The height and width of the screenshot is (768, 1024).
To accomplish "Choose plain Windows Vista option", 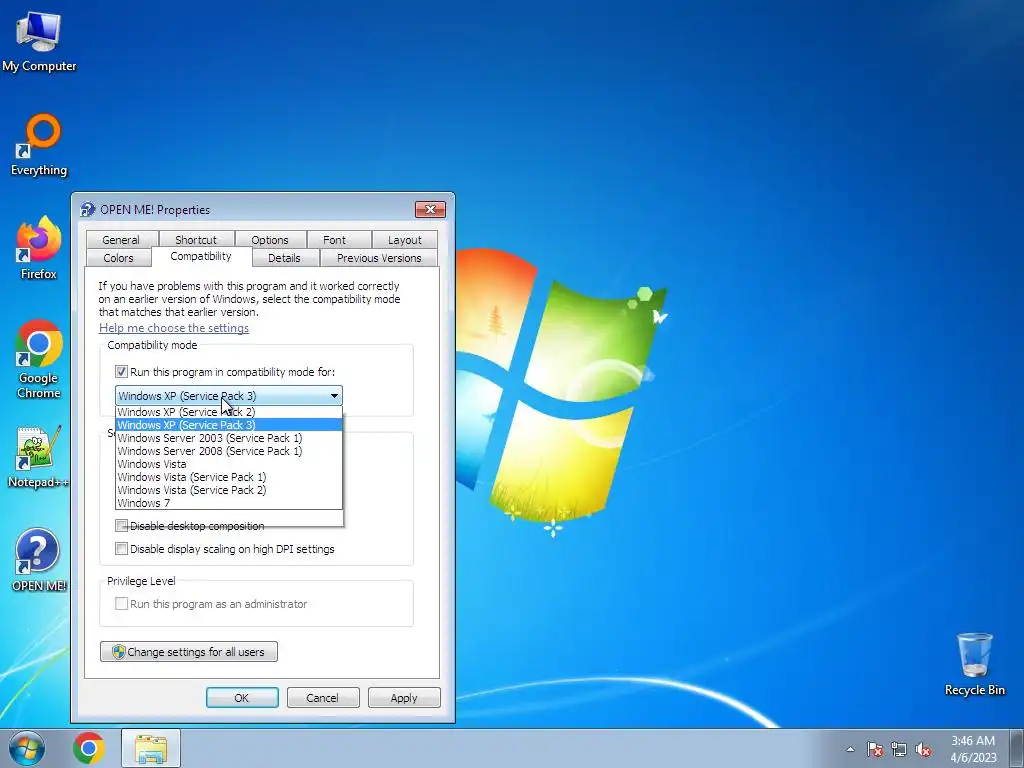I will (x=229, y=464).
